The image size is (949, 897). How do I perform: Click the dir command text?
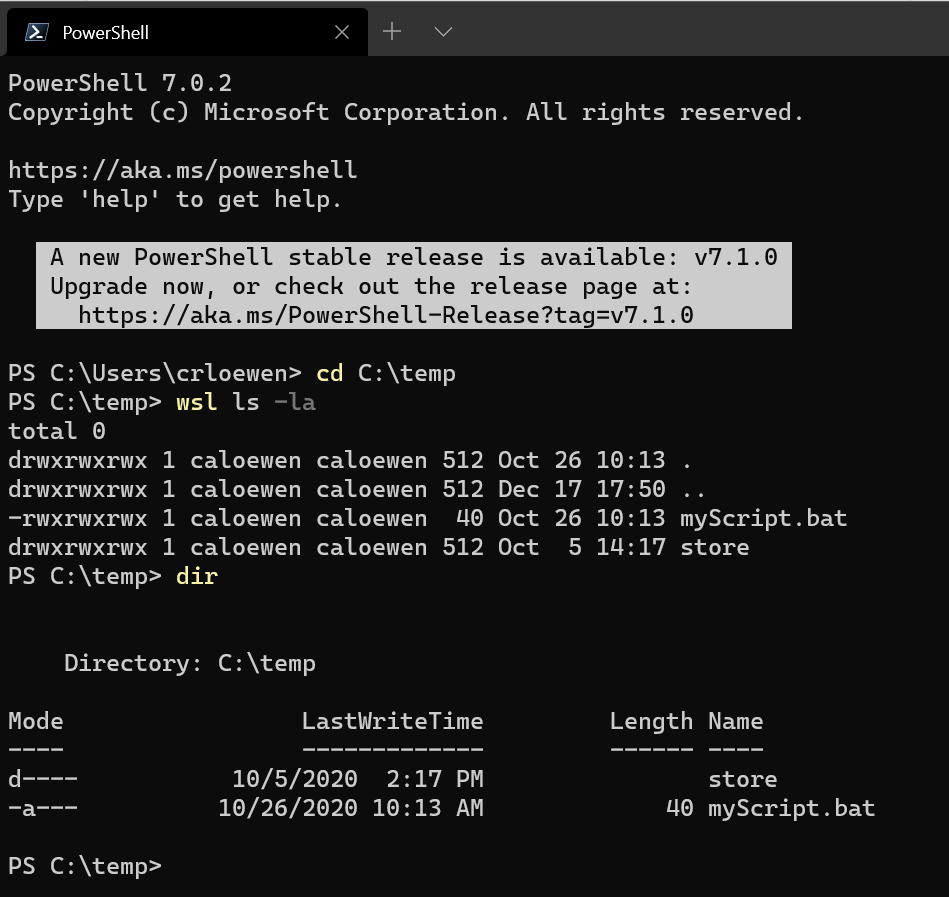(197, 576)
